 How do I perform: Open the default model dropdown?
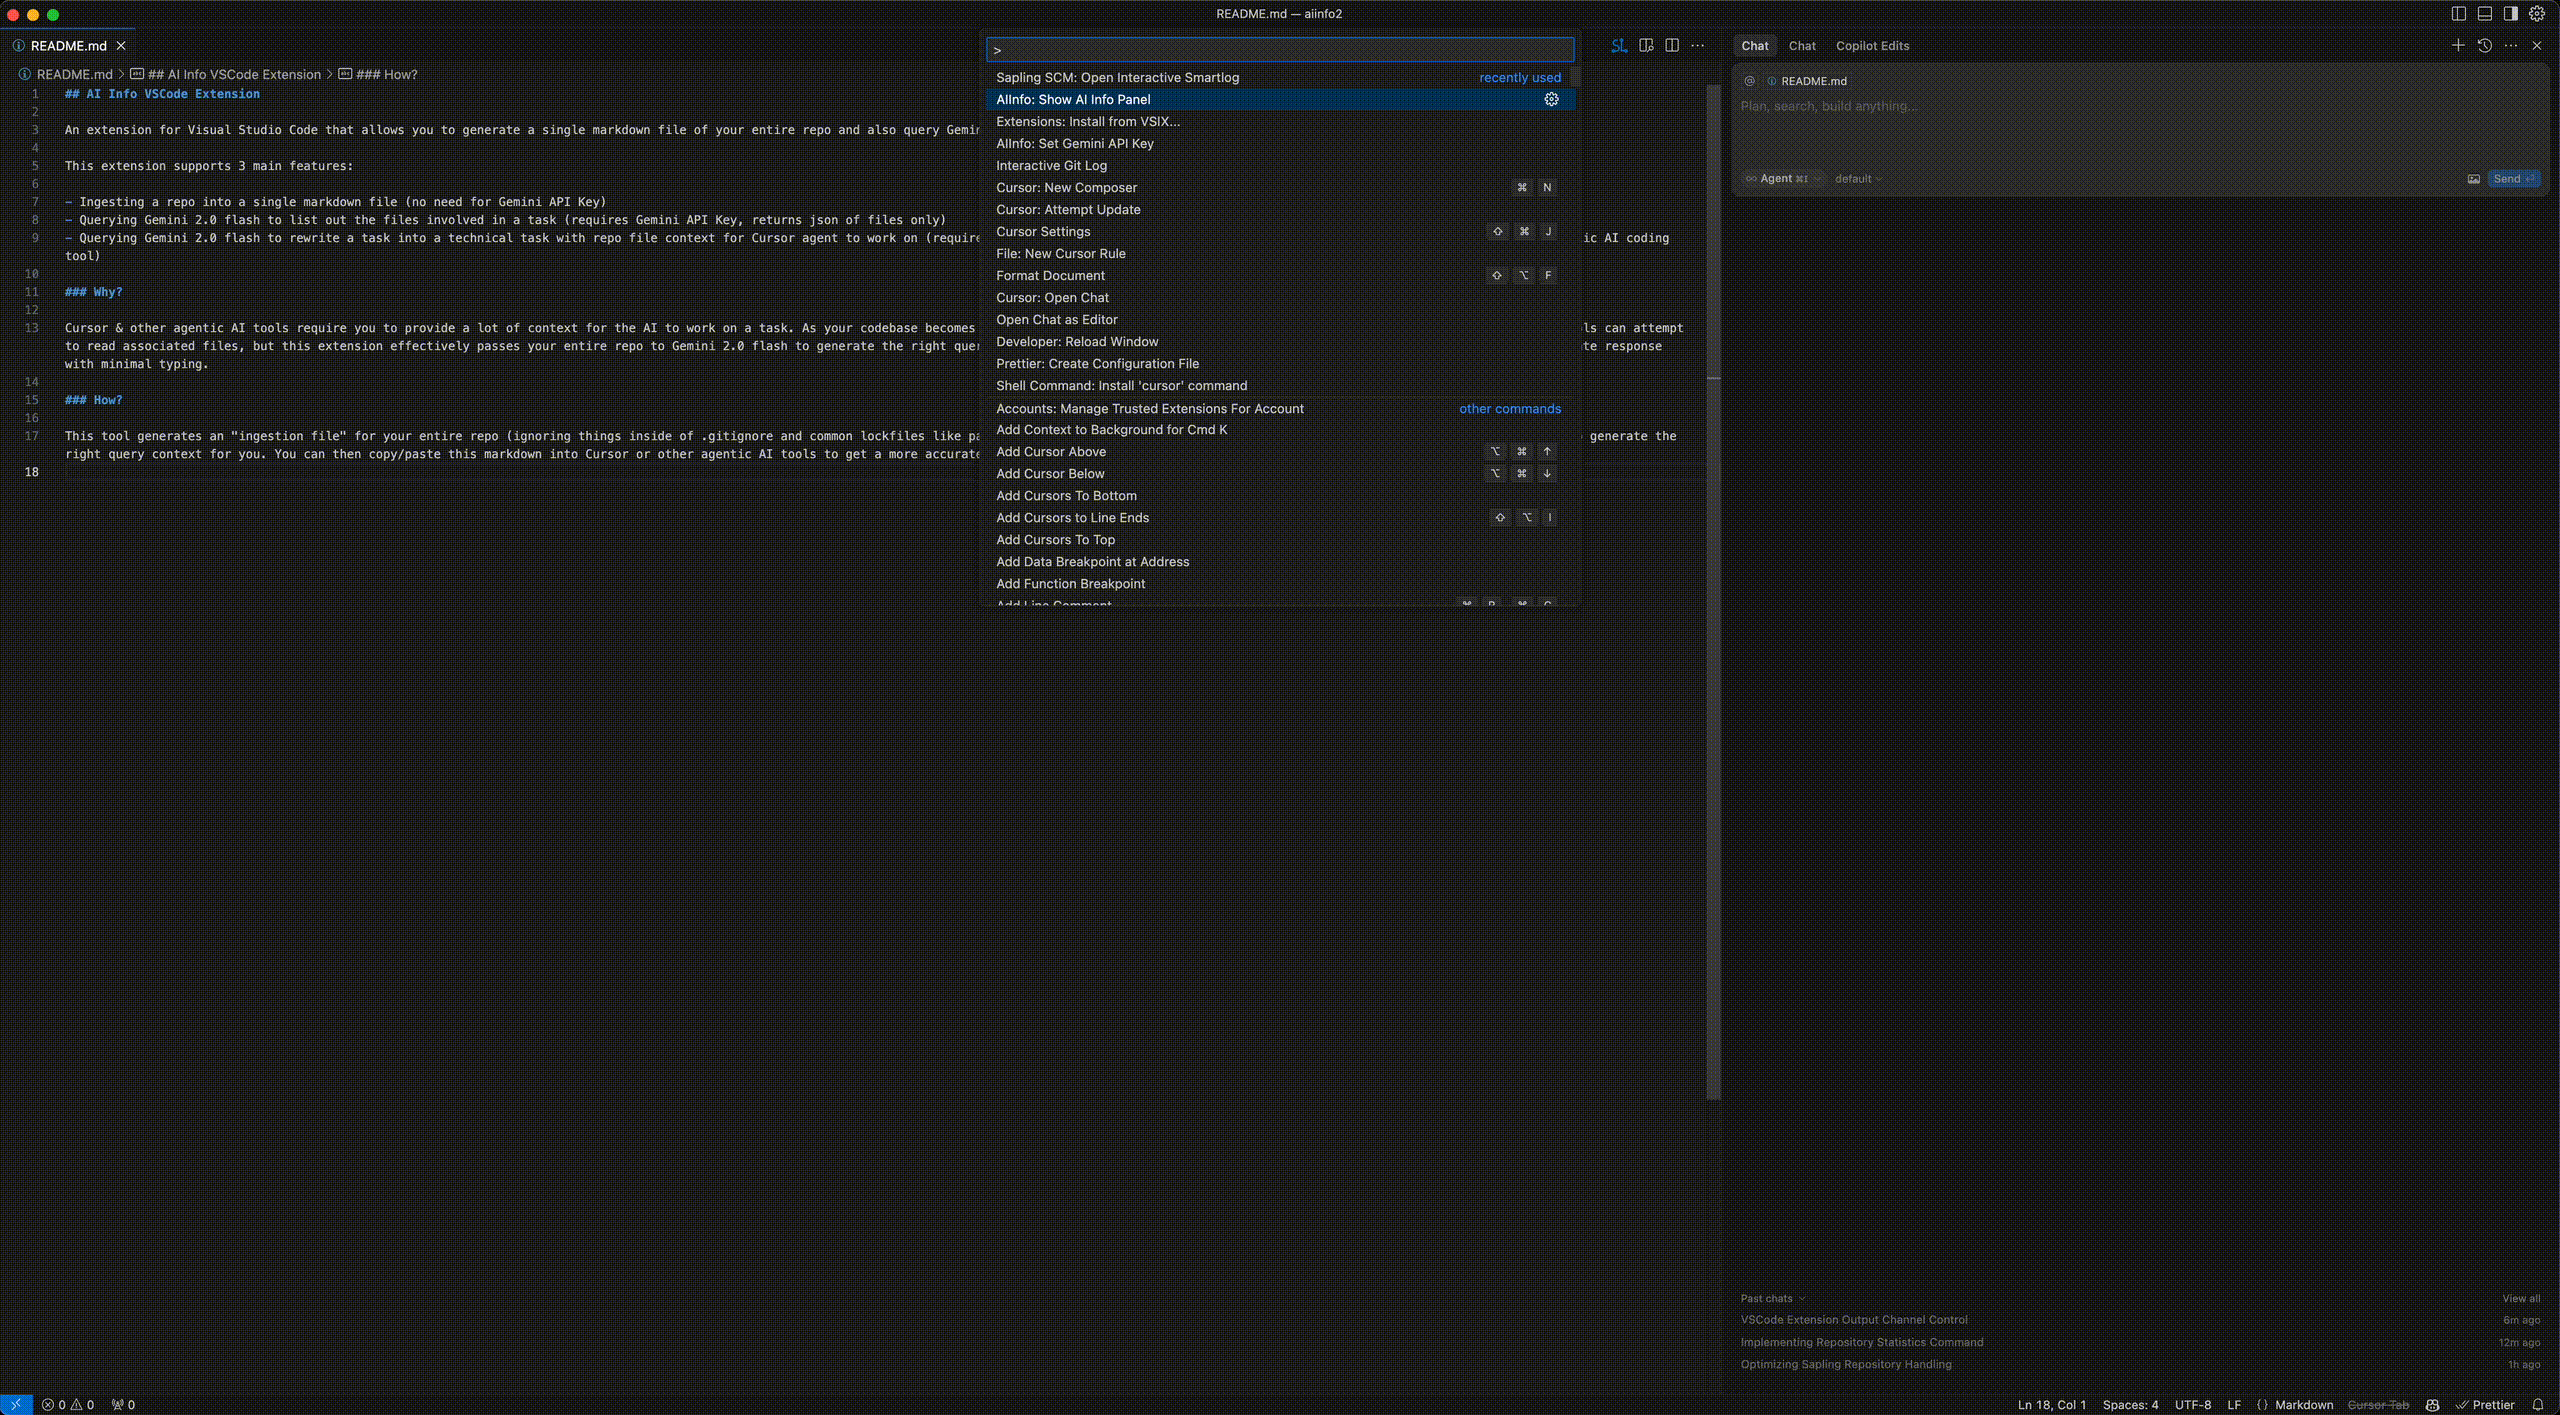click(x=1857, y=179)
